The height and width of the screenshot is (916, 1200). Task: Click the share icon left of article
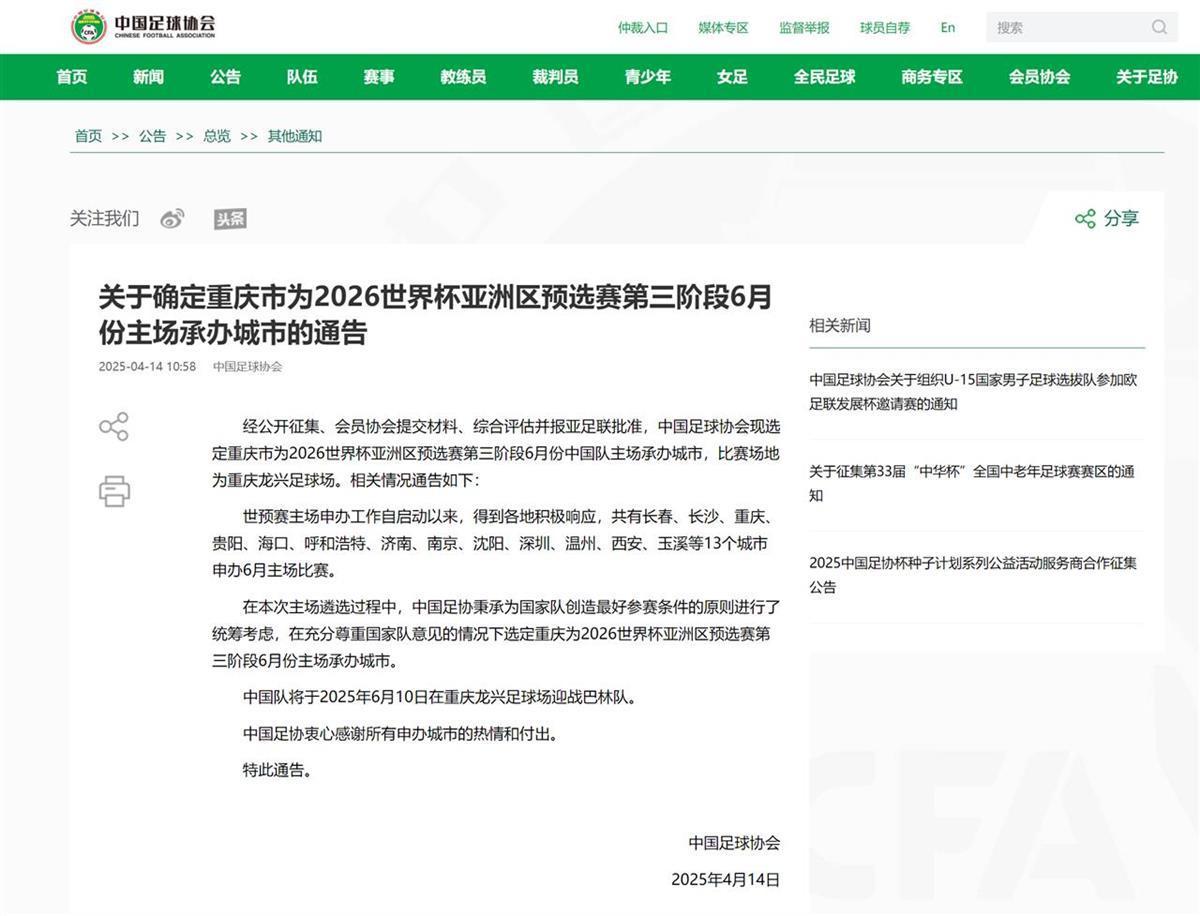(114, 426)
